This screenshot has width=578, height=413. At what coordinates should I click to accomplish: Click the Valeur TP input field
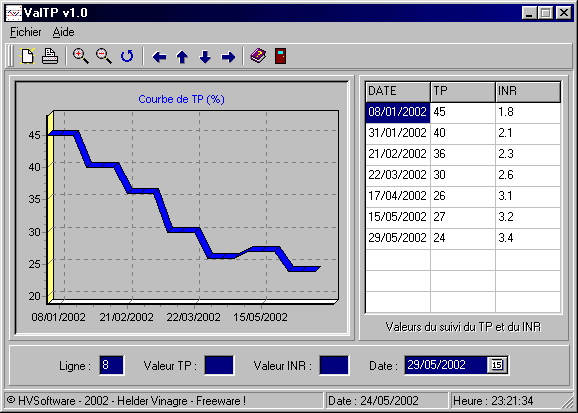point(219,365)
